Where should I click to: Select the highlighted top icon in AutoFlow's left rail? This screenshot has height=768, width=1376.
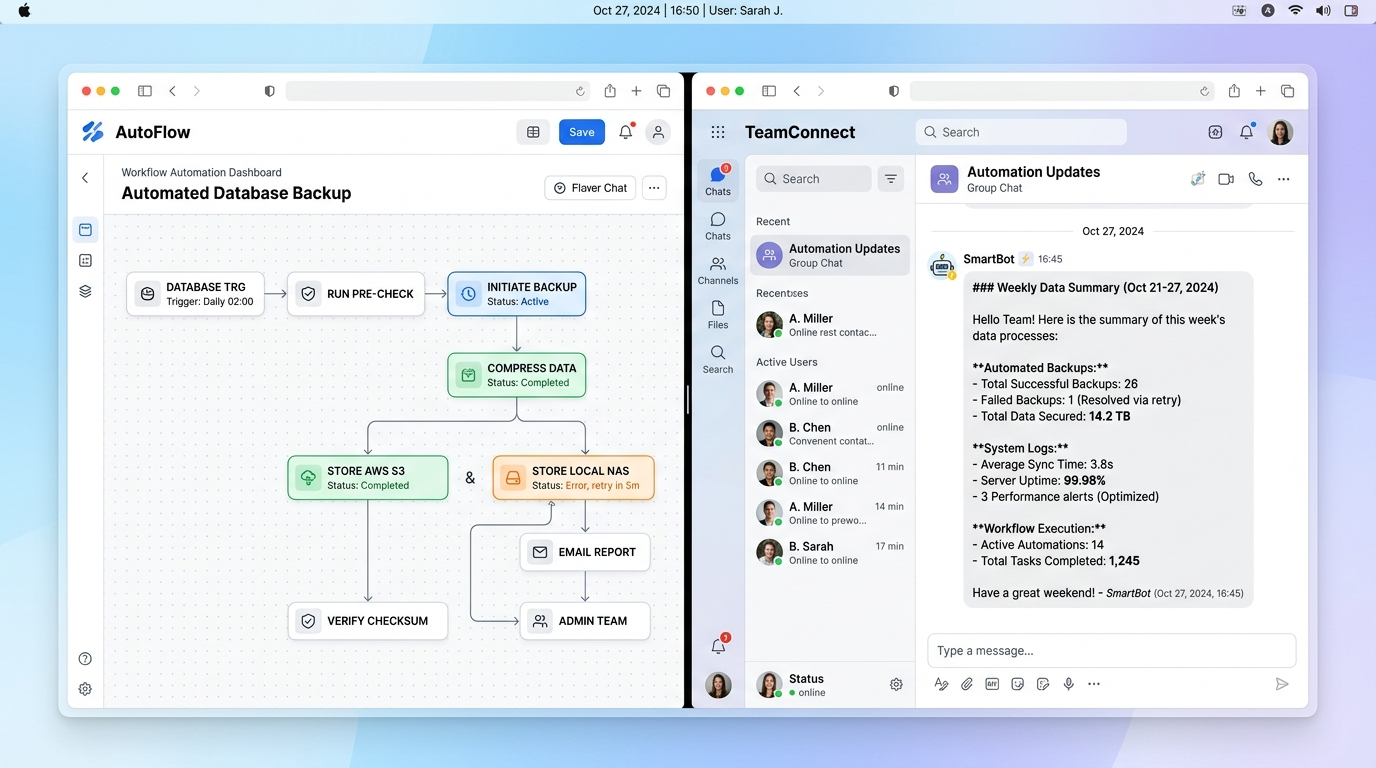pos(85,230)
